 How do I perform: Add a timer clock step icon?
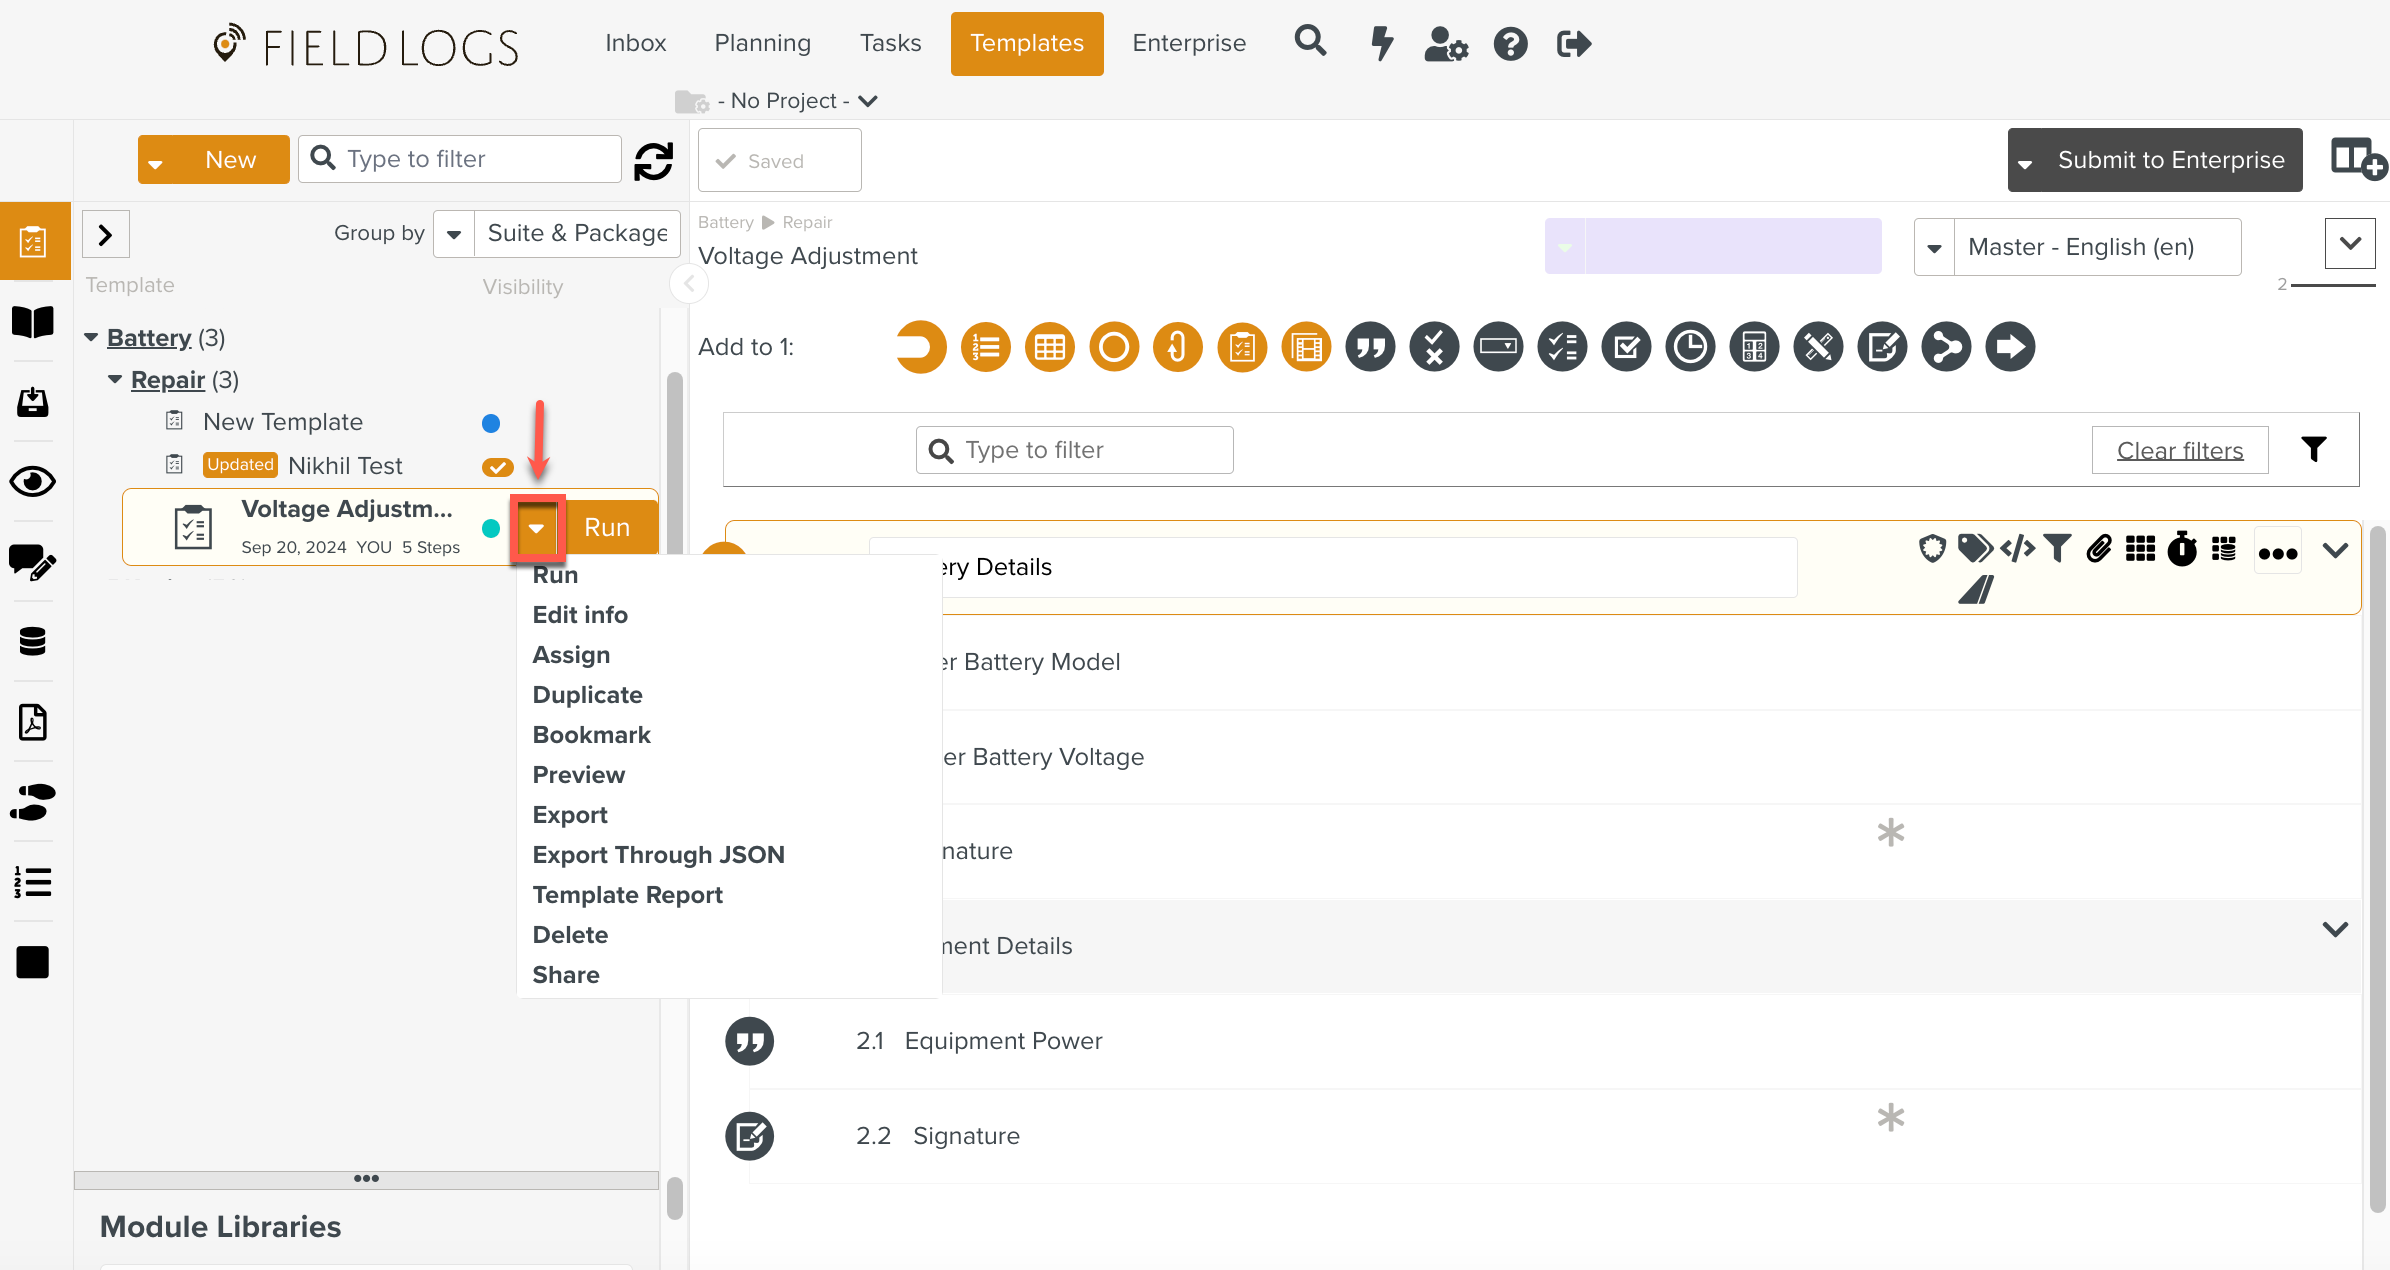coord(1690,348)
